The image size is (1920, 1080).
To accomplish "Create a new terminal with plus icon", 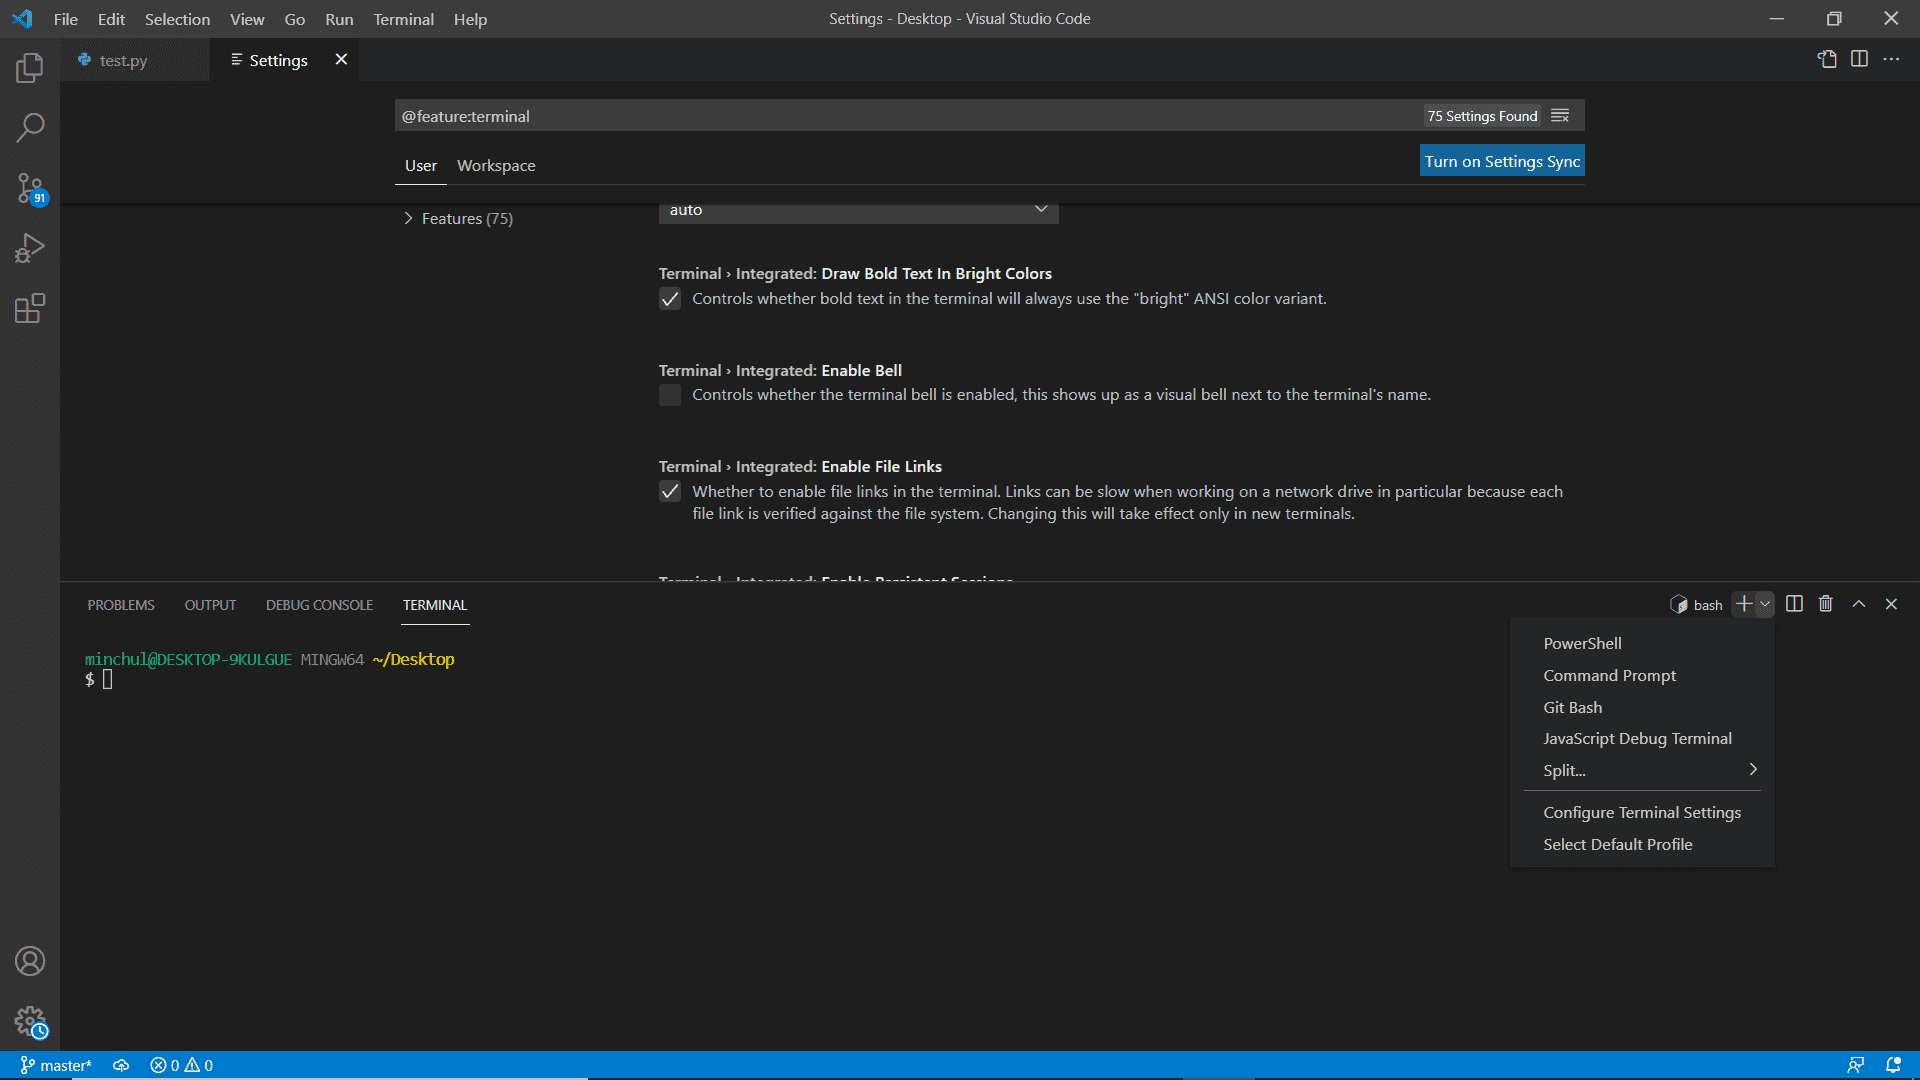I will tap(1744, 604).
